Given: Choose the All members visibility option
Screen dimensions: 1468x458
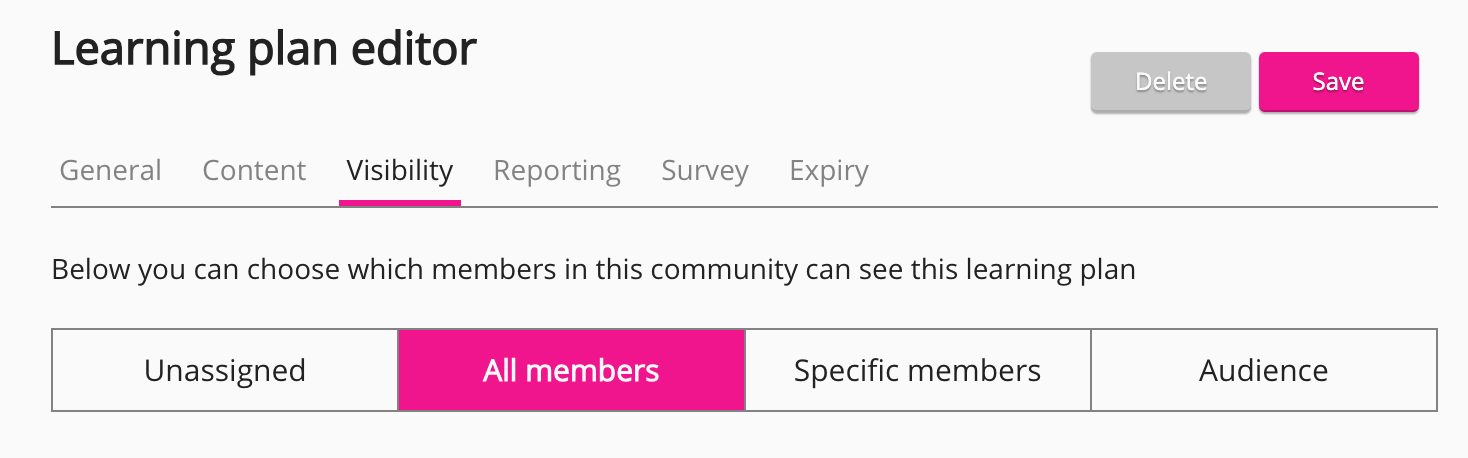Looking at the screenshot, I should 571,371.
